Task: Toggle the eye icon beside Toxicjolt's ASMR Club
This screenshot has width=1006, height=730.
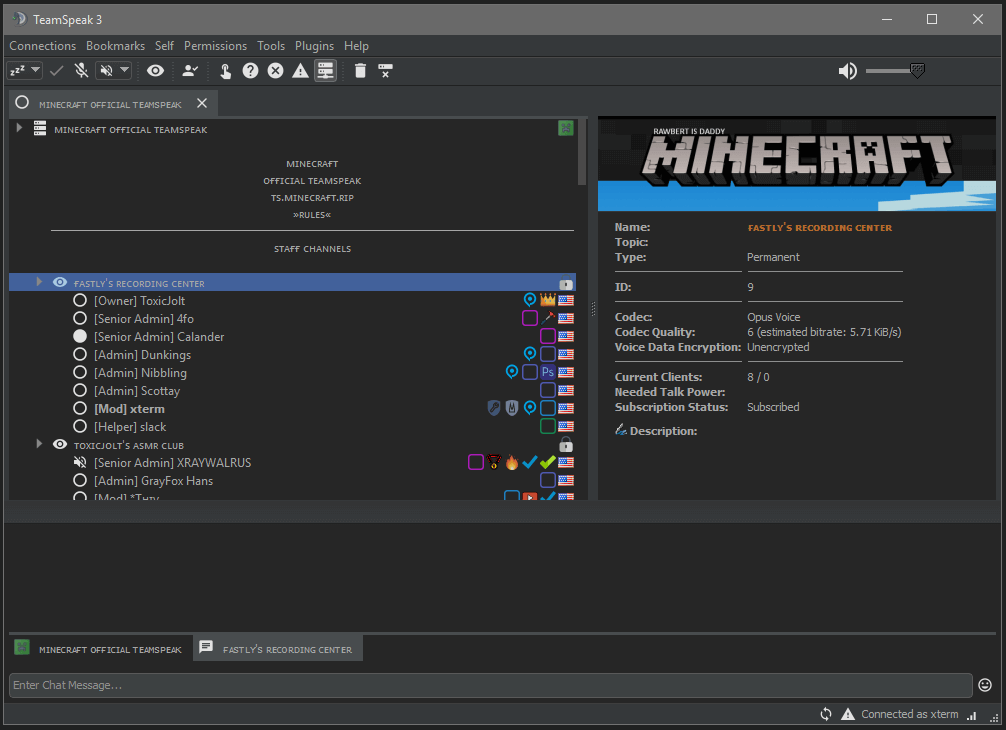Action: (x=60, y=444)
